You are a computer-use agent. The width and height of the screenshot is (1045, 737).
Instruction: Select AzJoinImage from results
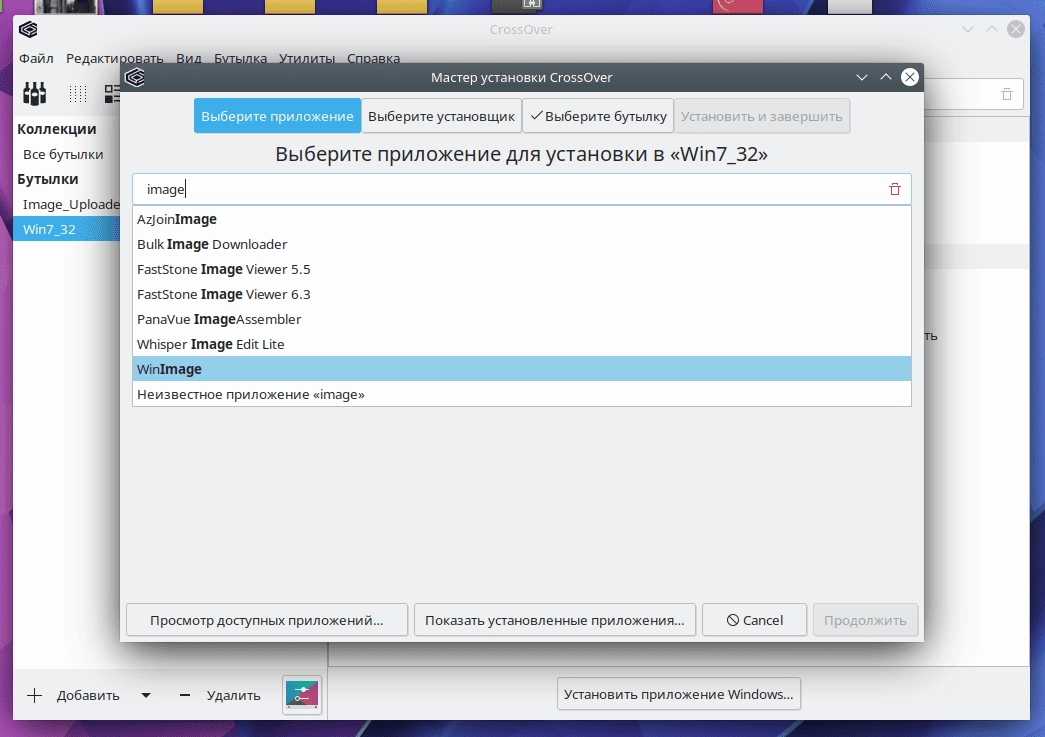click(x=522, y=219)
